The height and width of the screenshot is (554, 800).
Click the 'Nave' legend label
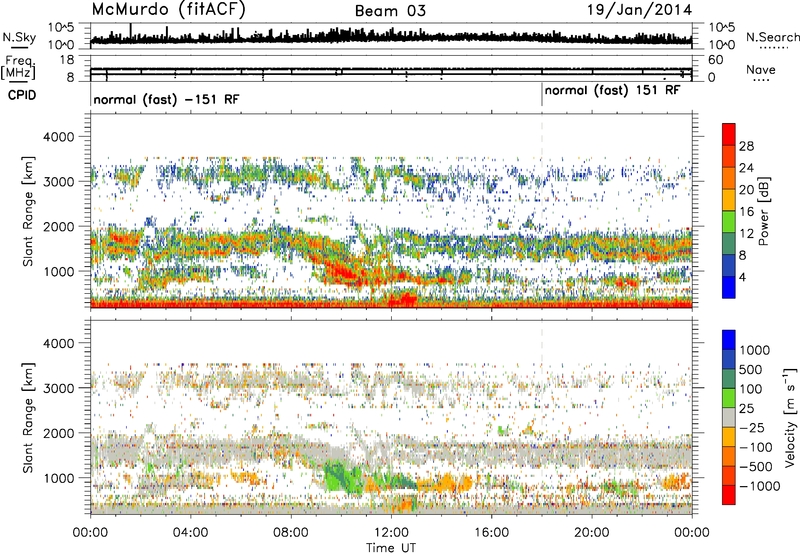coord(761,69)
